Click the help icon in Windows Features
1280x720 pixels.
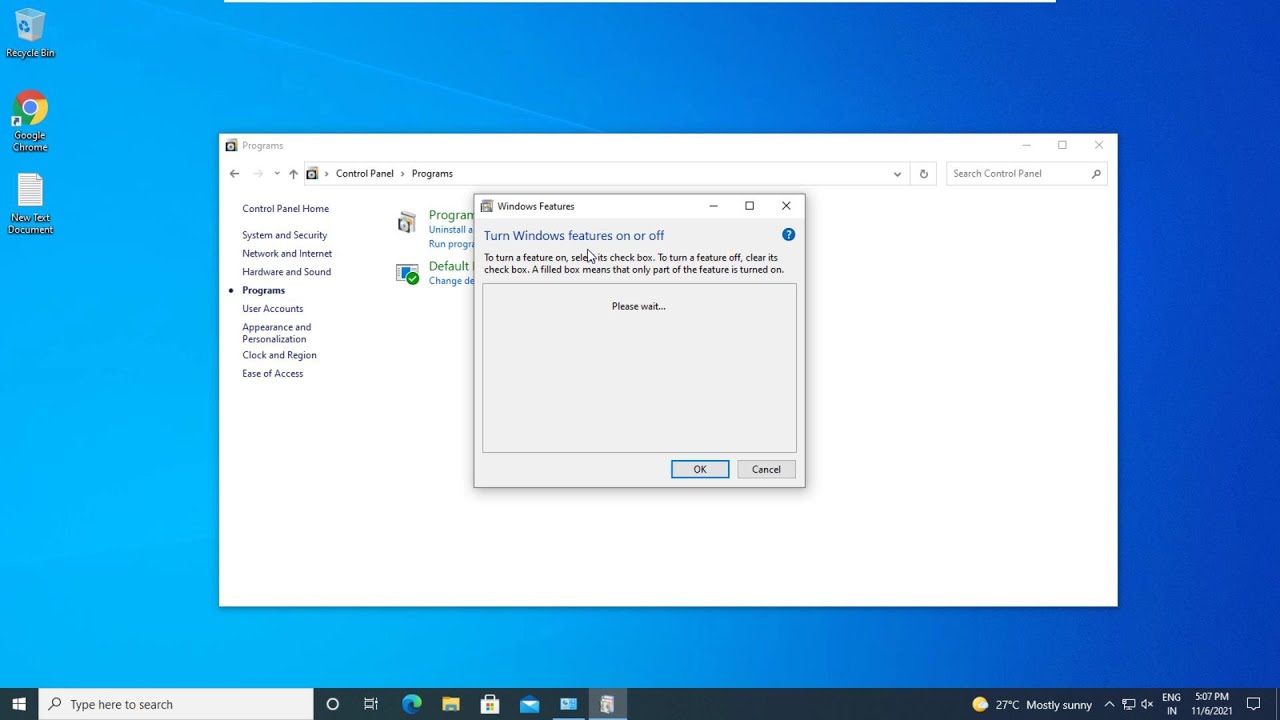point(788,235)
